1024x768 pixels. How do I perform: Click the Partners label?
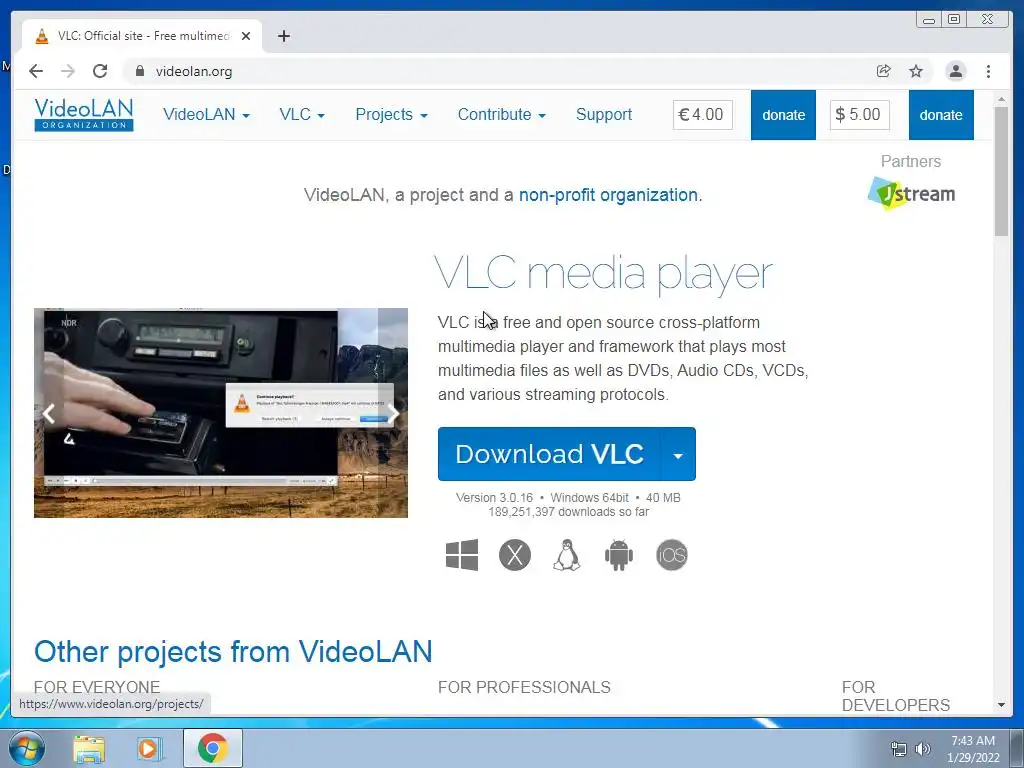pyautogui.click(x=911, y=161)
